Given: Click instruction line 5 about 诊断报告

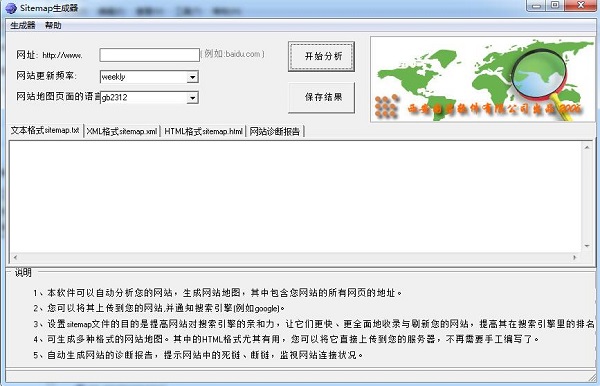Looking at the screenshot, I should [x=198, y=355].
